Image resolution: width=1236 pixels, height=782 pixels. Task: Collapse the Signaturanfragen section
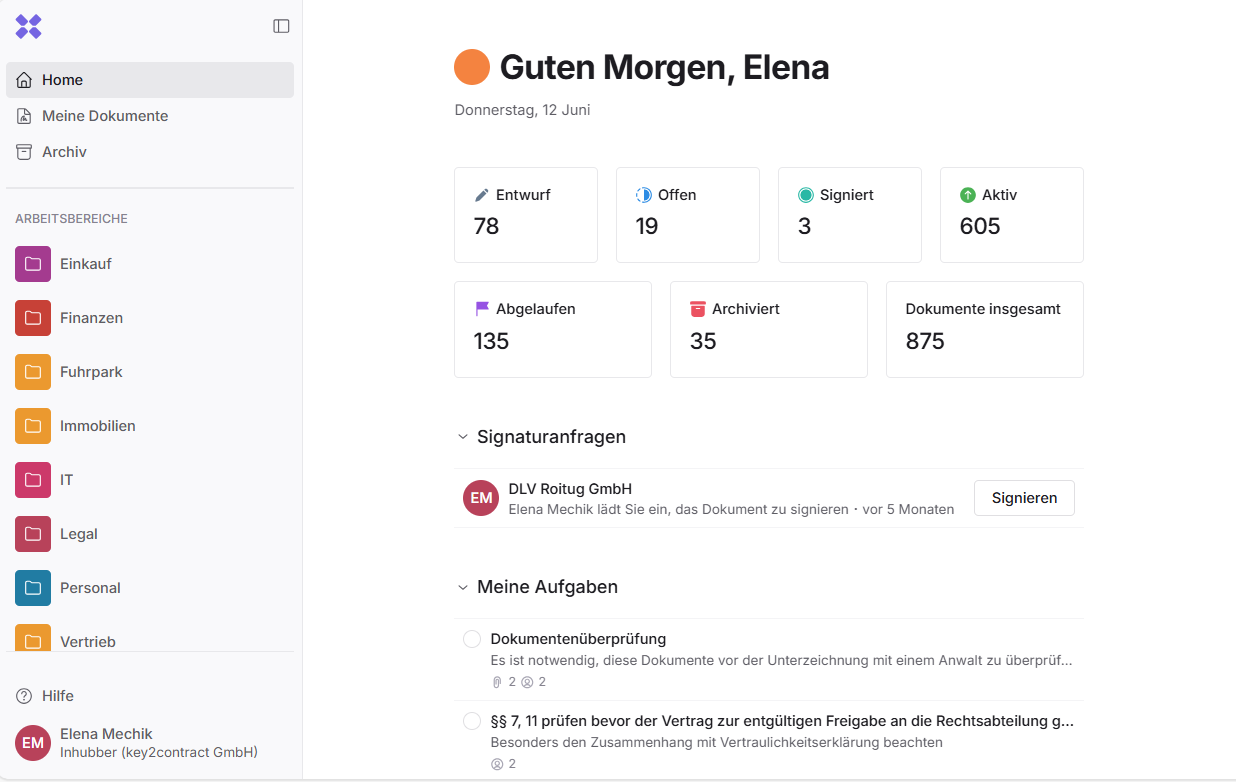(462, 437)
